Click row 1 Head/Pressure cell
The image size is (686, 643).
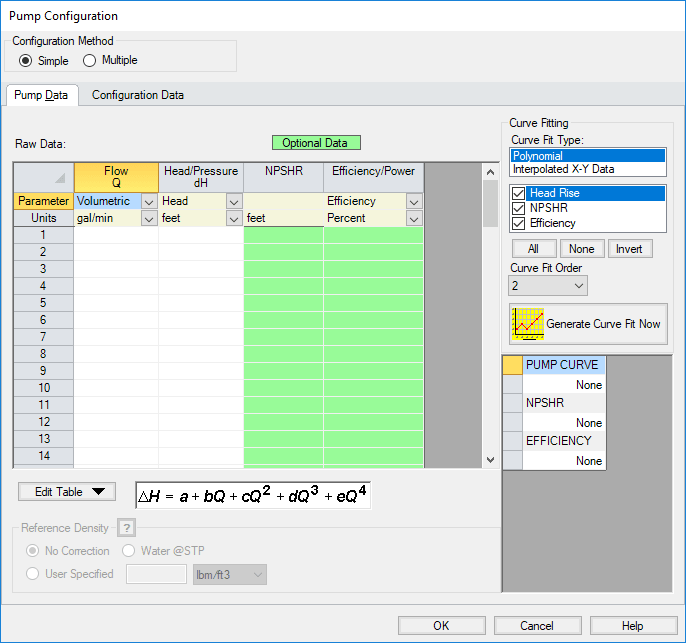[201, 235]
